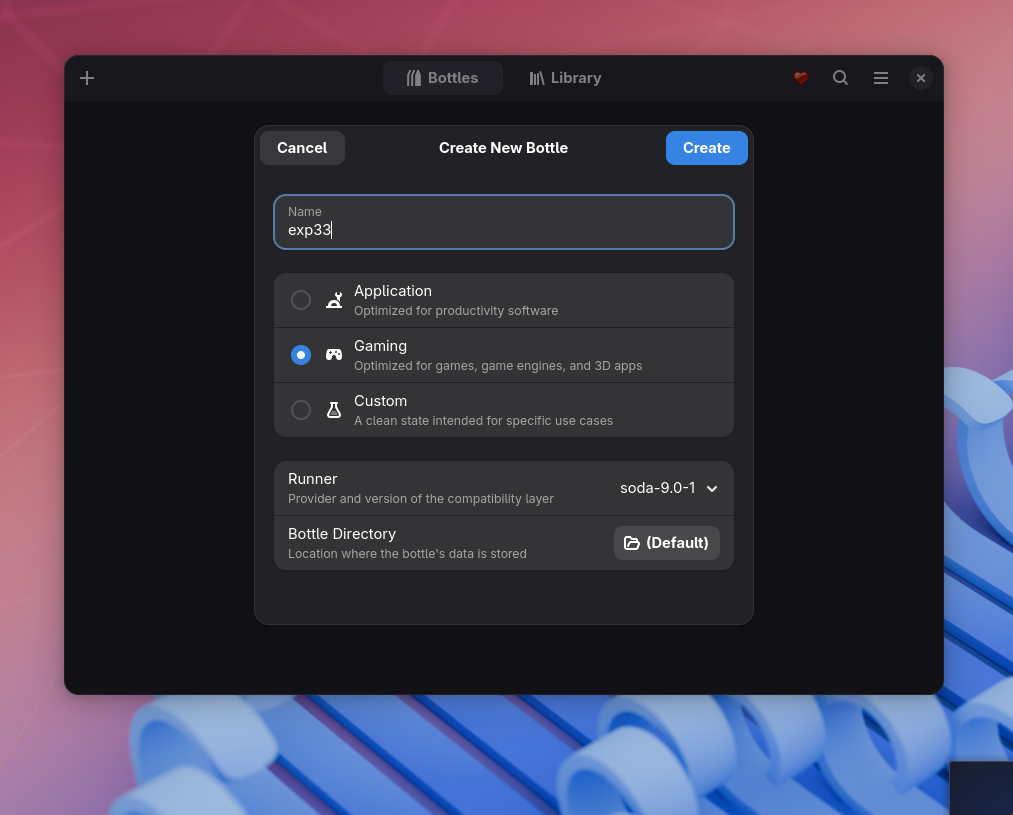Screen dimensions: 1013x815
Task: Click the plus icon to add a bottle
Action: point(87,78)
